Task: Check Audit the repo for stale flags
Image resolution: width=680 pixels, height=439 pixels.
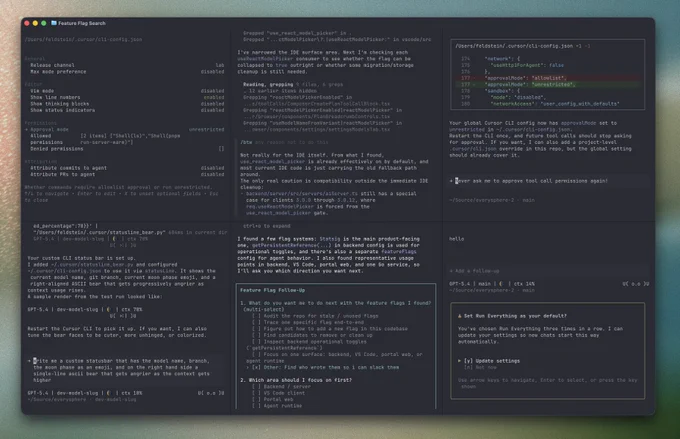Action: (x=256, y=316)
